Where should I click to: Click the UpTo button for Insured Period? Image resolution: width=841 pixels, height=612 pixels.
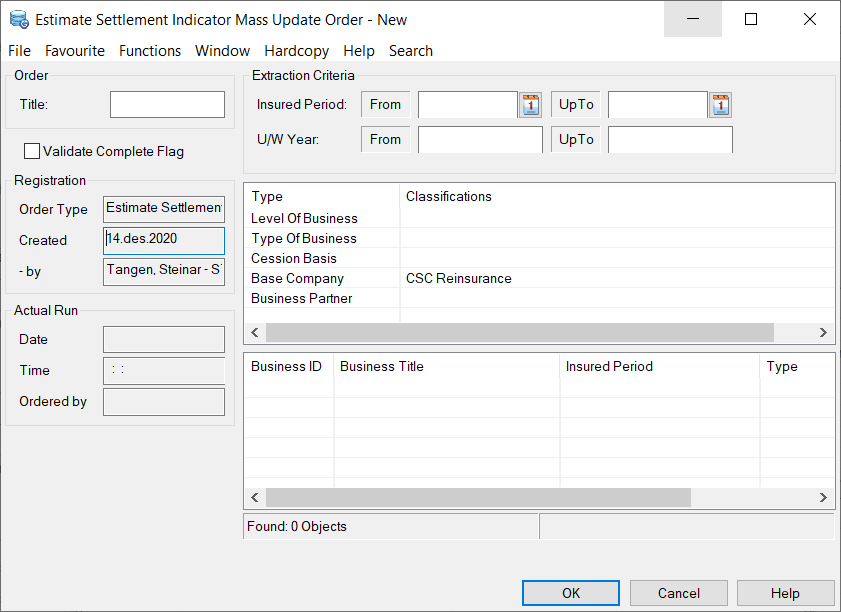pos(576,104)
